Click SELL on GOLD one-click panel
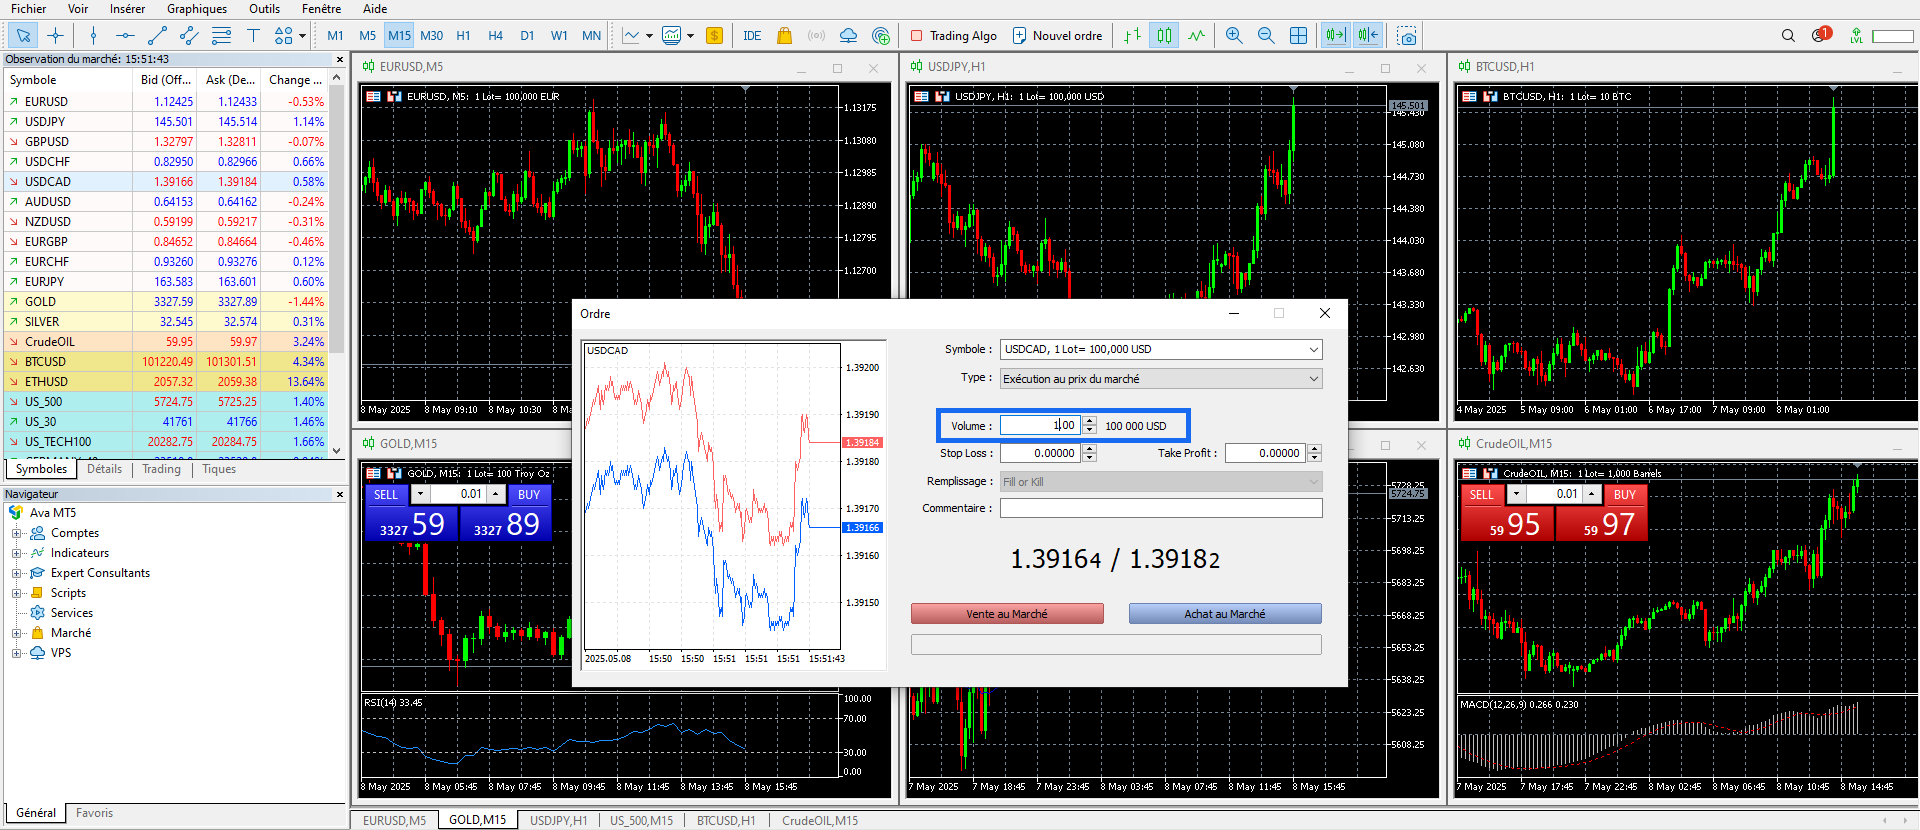The width and height of the screenshot is (1920, 830). (x=386, y=494)
